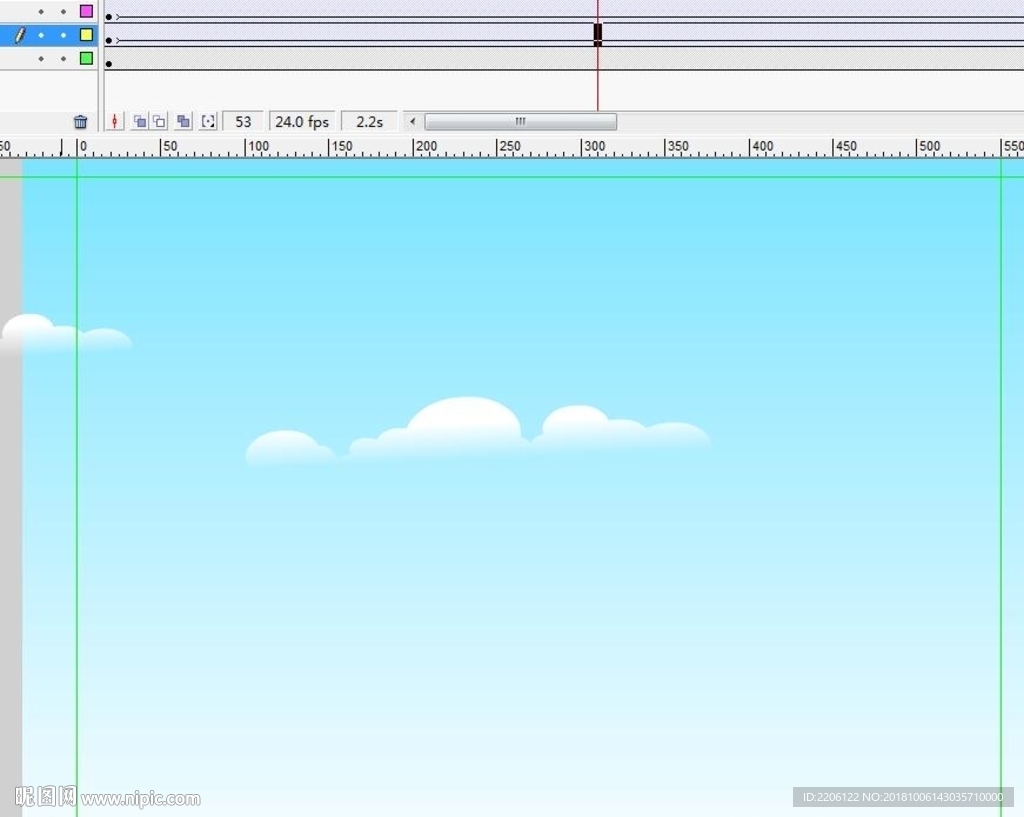Click the small cloud at stage left edge
This screenshot has height=817, width=1024.
point(65,334)
